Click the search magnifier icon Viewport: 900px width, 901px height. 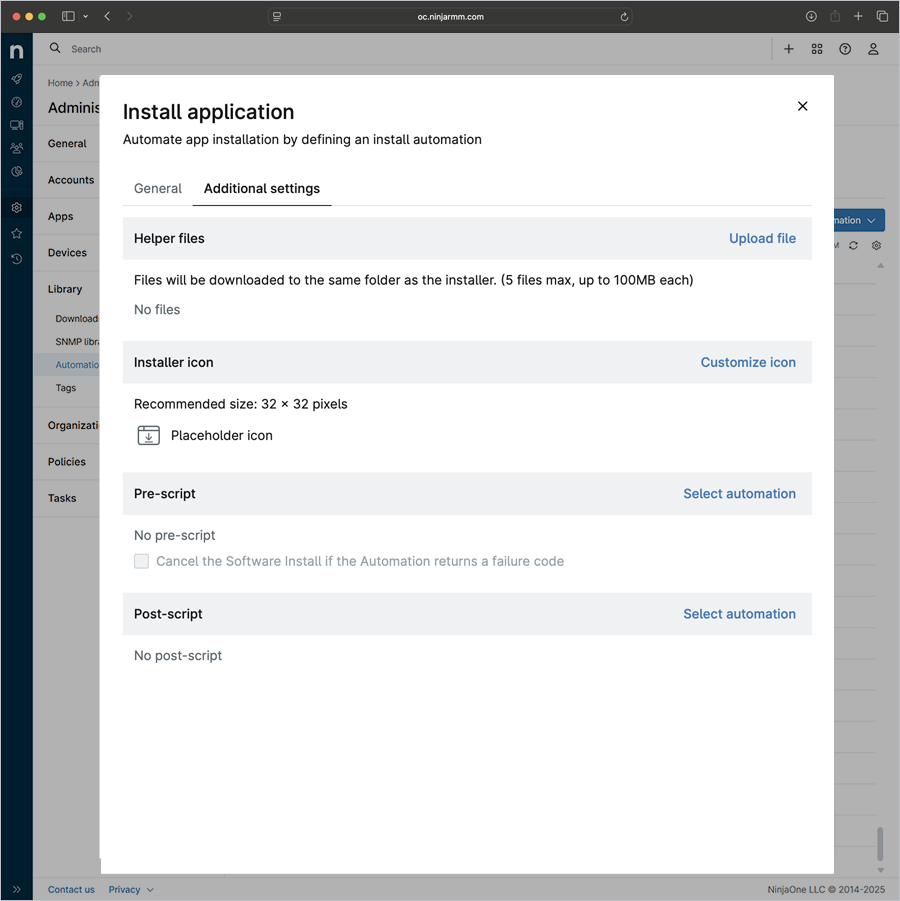tap(55, 48)
